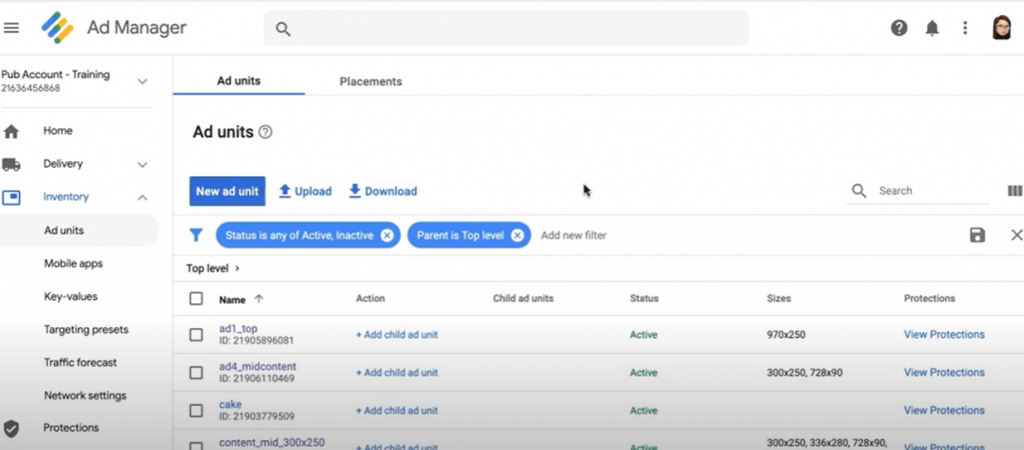Open Key-values in the sidebar
The width and height of the screenshot is (1024, 450).
pos(71,297)
